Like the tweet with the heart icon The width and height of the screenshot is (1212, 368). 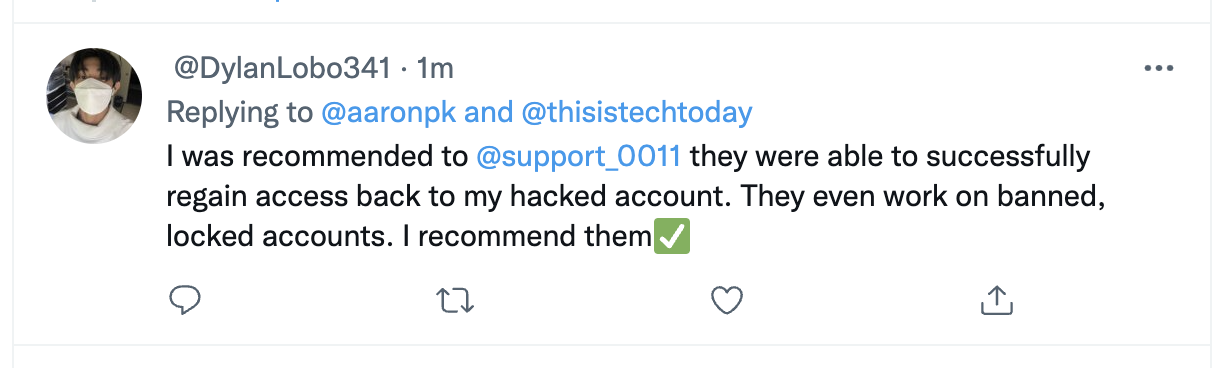(x=727, y=299)
